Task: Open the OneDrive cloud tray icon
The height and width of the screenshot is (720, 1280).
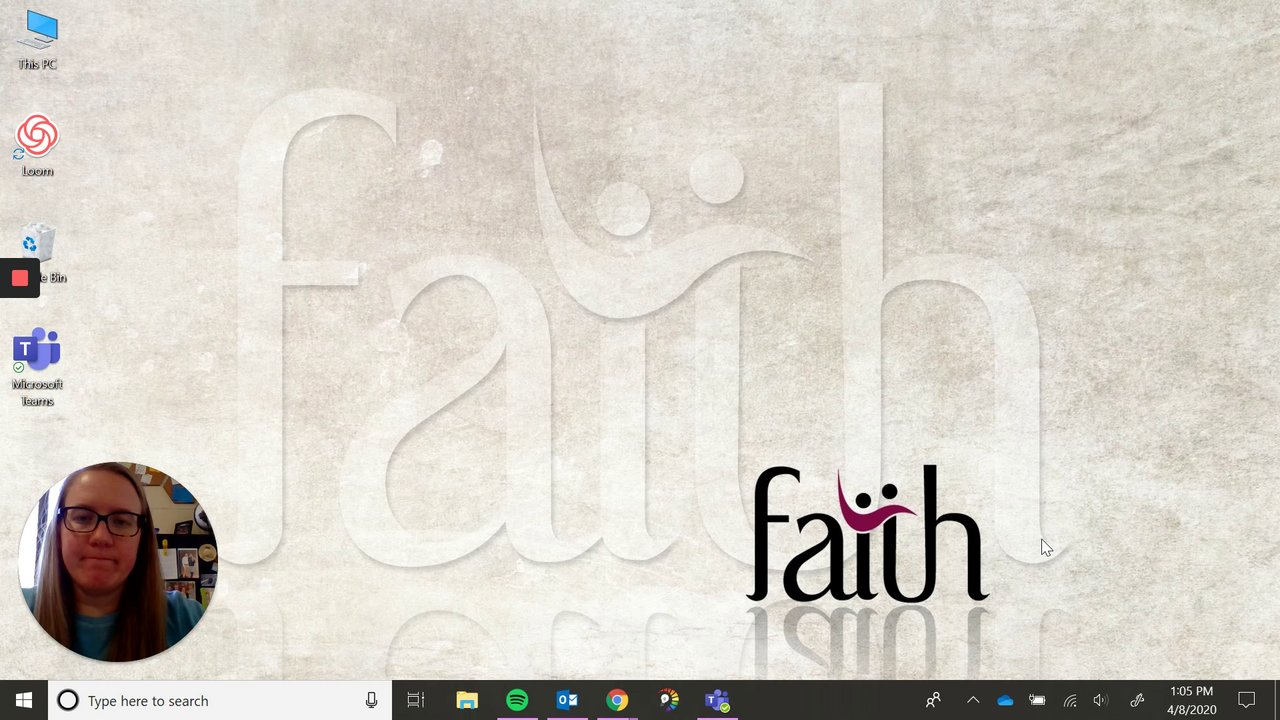Action: [x=1005, y=701]
